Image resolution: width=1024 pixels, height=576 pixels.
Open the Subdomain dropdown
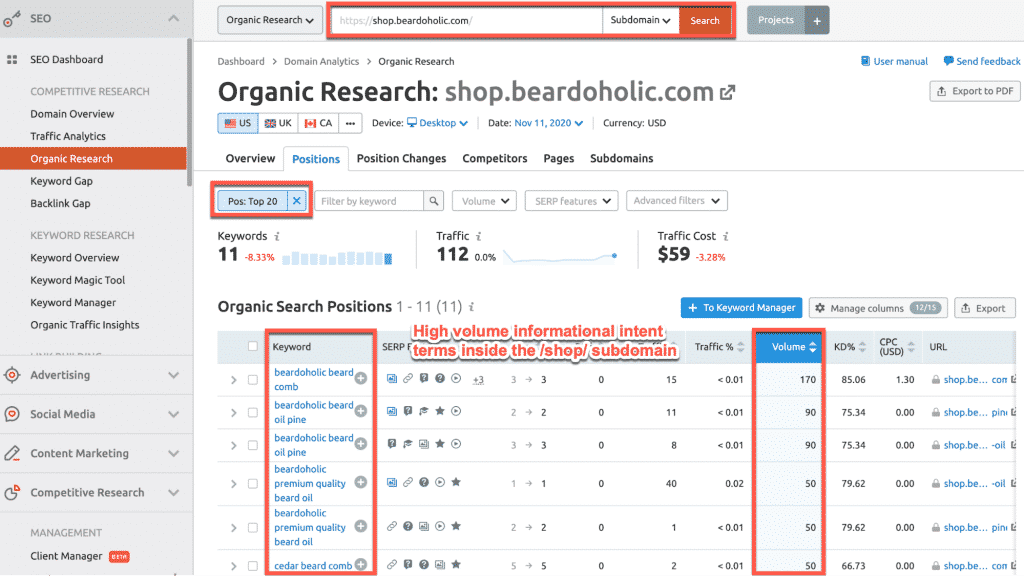point(640,19)
